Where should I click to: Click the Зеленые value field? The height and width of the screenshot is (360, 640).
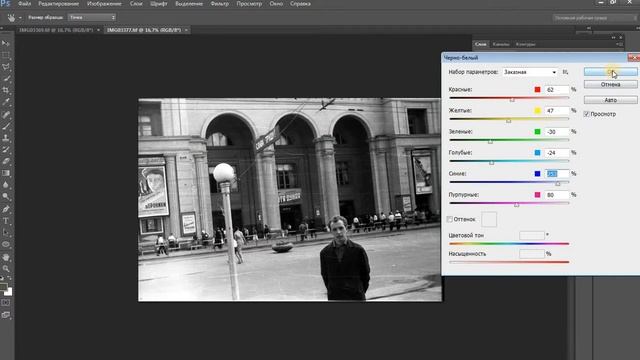(x=557, y=132)
